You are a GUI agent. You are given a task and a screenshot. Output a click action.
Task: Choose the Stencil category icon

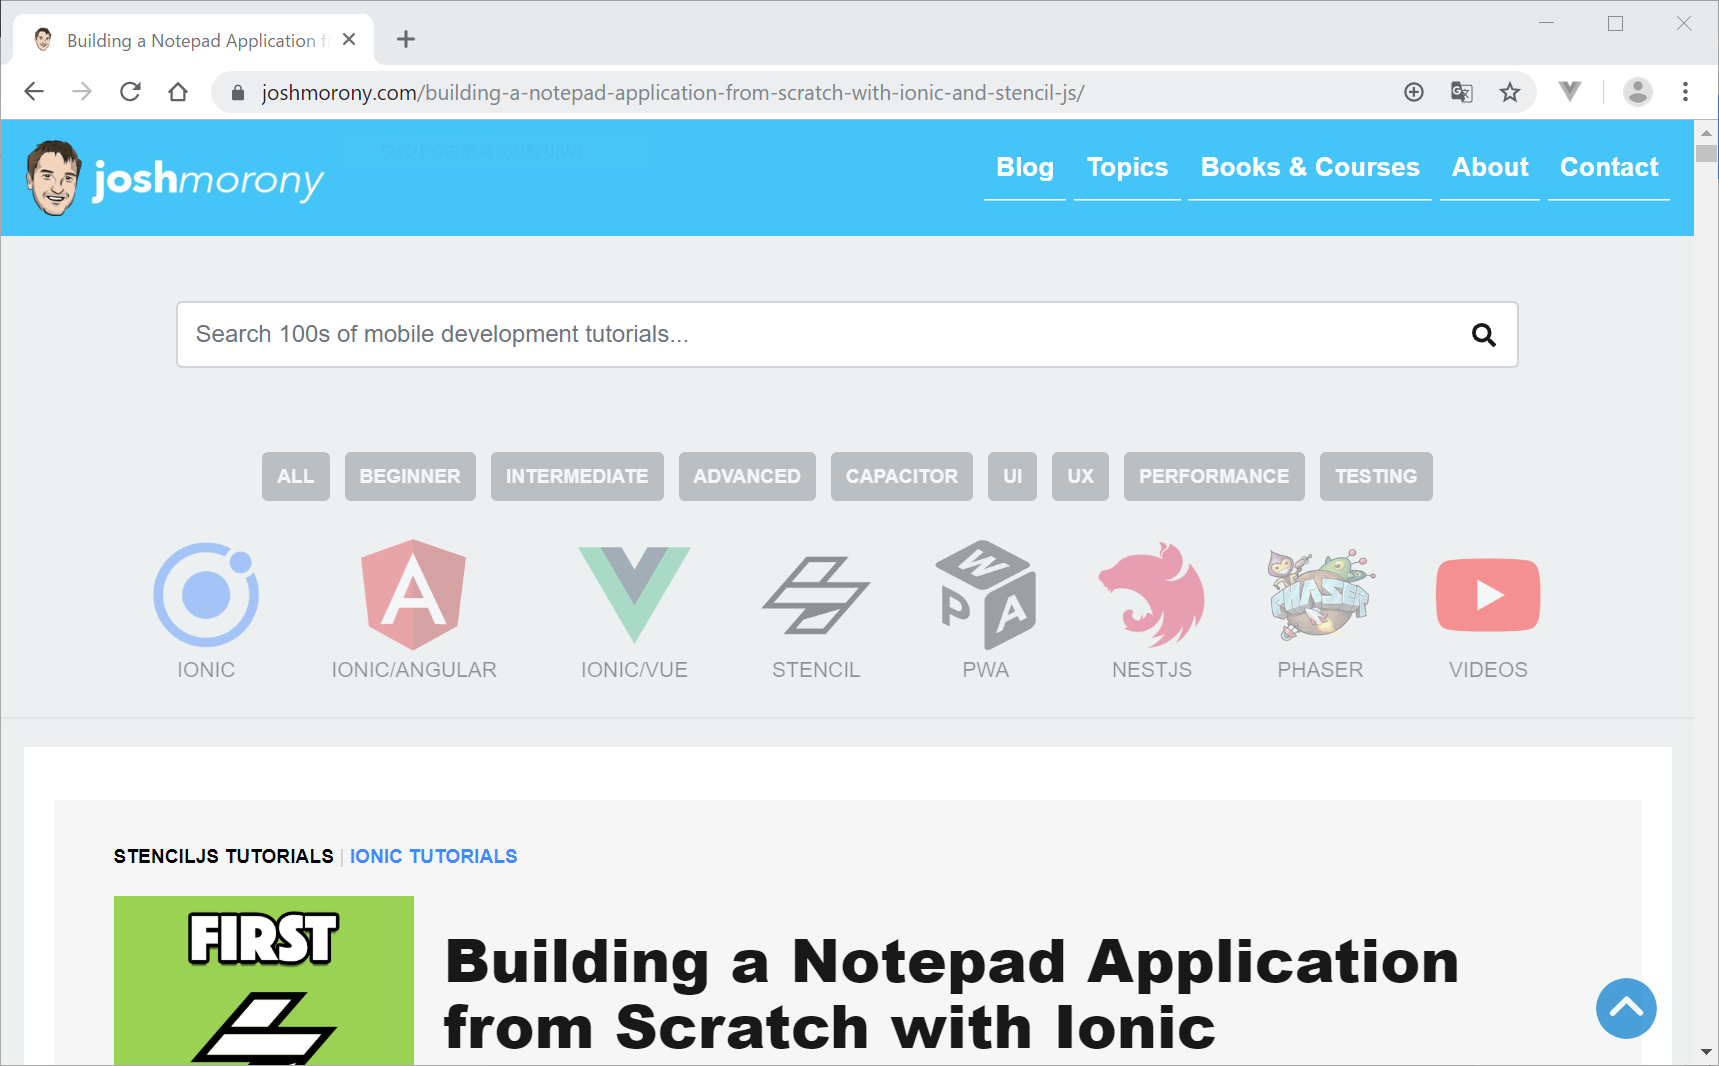coord(816,595)
